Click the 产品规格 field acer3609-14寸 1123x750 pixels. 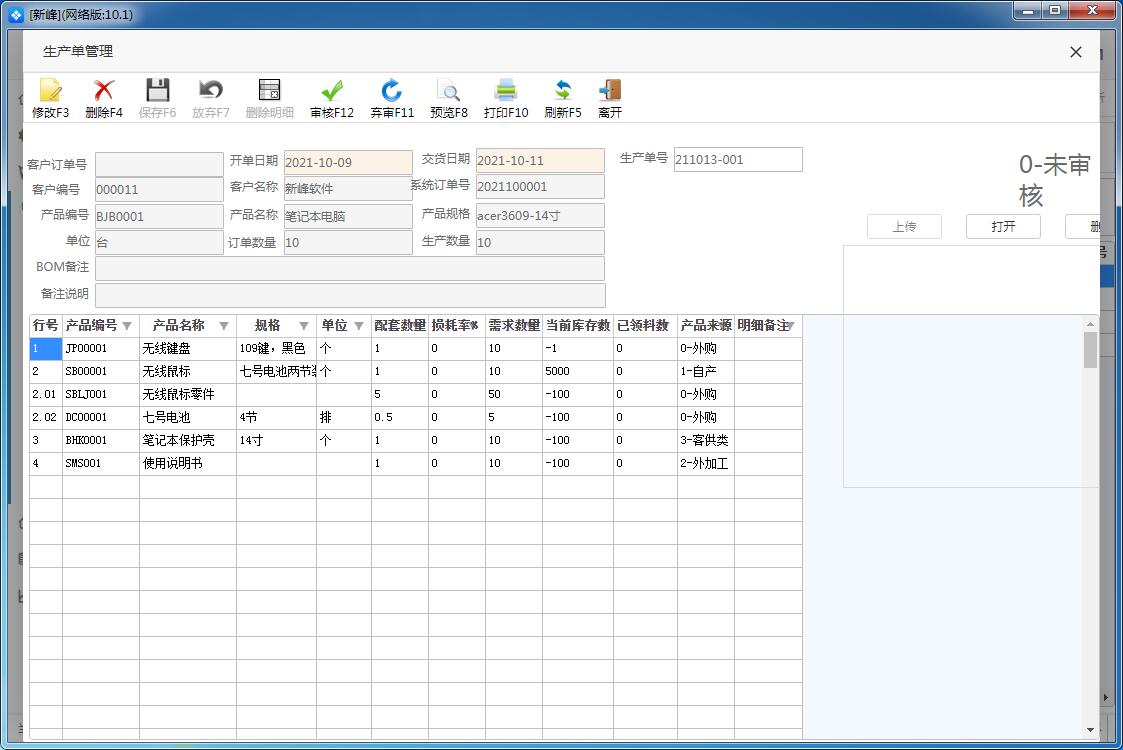540,216
